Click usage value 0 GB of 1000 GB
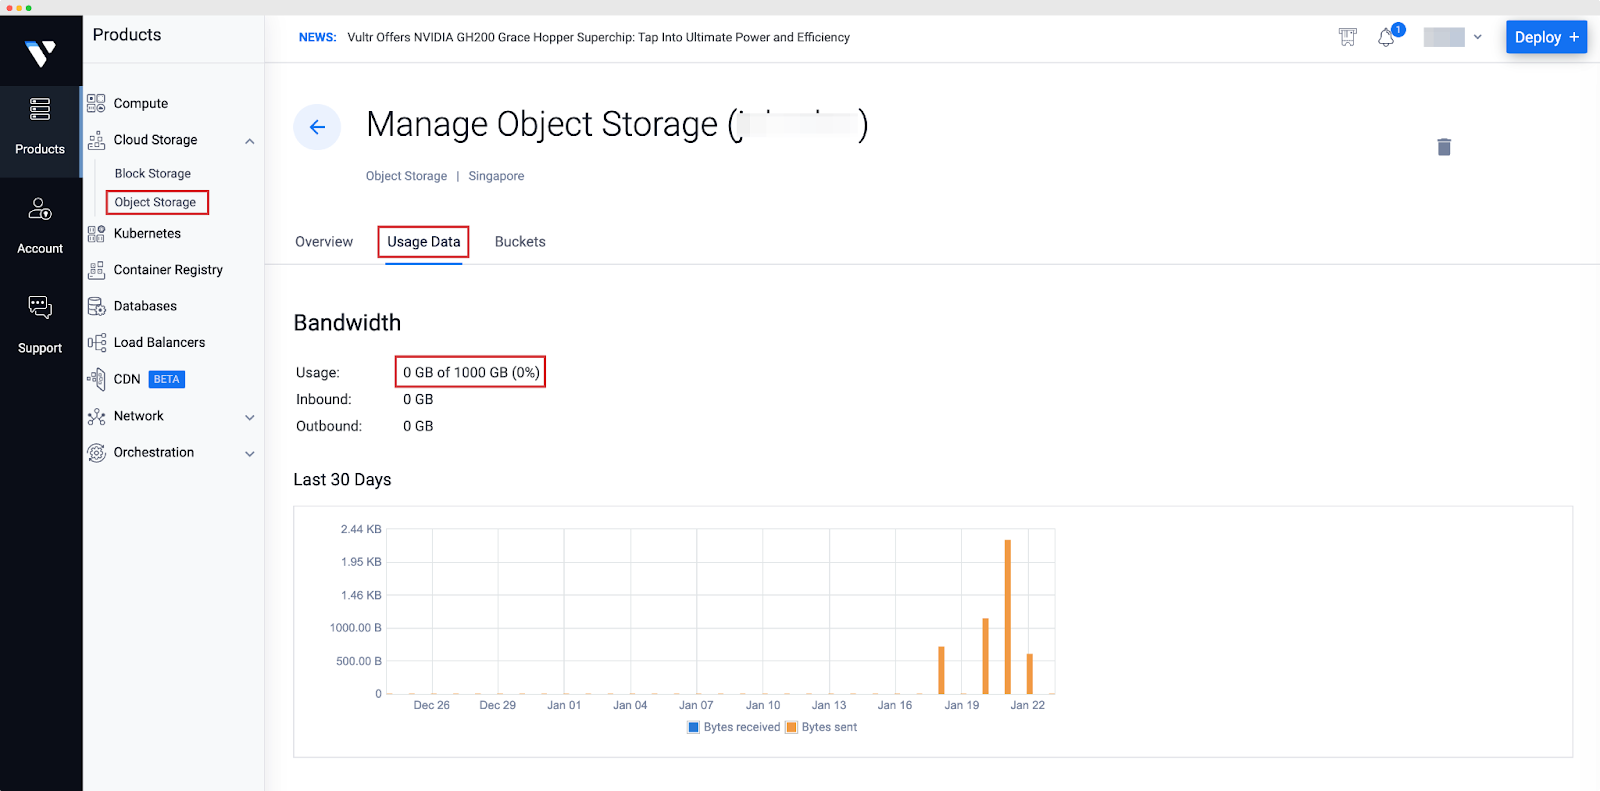1600x791 pixels. point(471,372)
